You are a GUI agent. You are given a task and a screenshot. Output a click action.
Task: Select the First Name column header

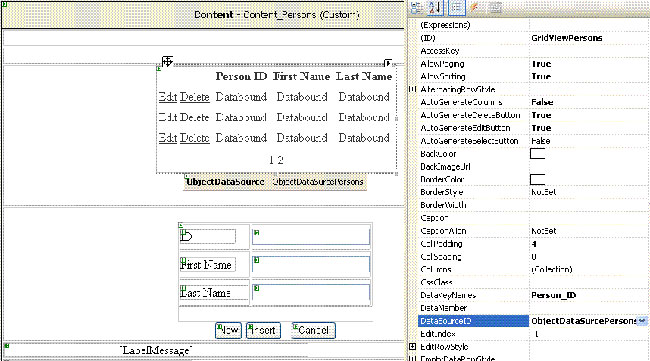[x=301, y=77]
